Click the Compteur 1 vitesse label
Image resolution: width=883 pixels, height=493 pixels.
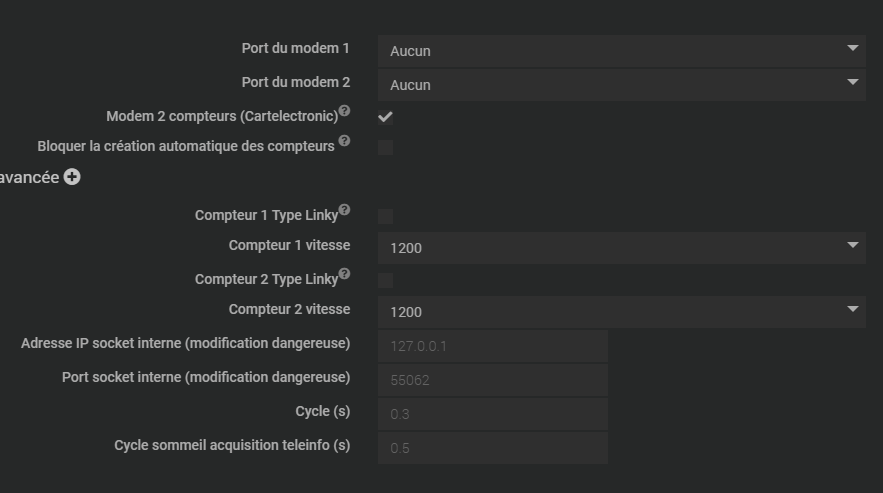(289, 246)
